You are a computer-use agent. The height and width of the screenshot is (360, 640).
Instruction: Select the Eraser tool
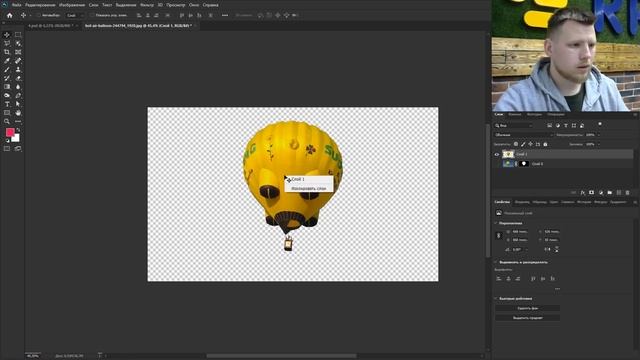18,78
